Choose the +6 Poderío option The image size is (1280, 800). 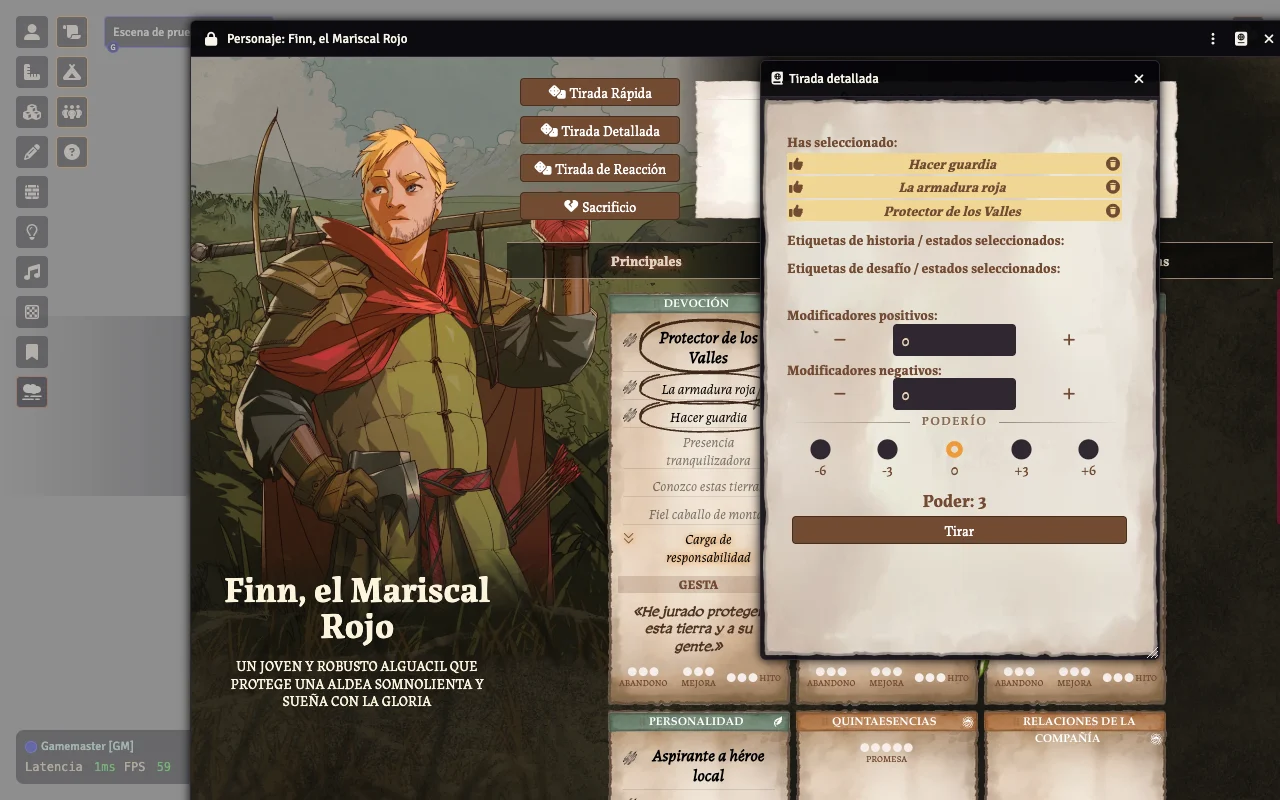pyautogui.click(x=1088, y=449)
